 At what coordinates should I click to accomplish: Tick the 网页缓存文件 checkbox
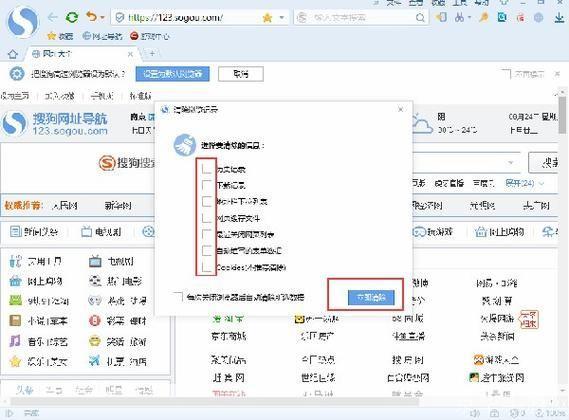coord(206,217)
